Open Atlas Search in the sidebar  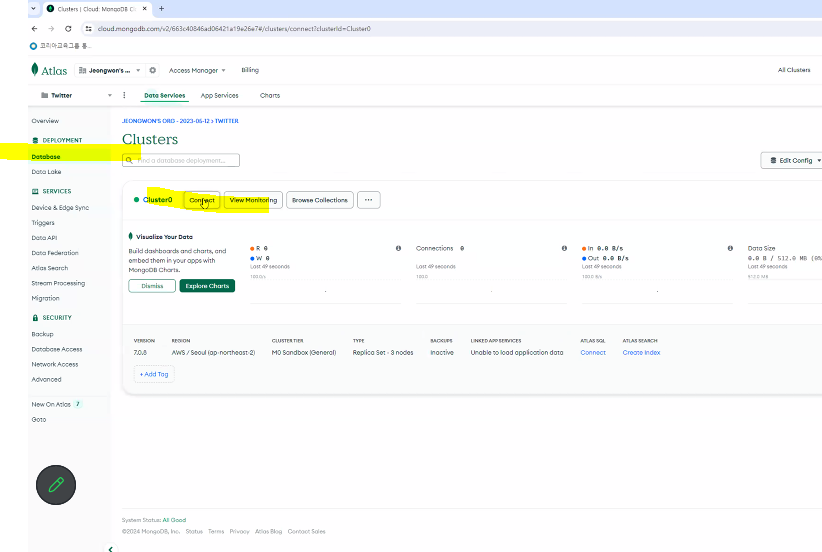point(50,268)
